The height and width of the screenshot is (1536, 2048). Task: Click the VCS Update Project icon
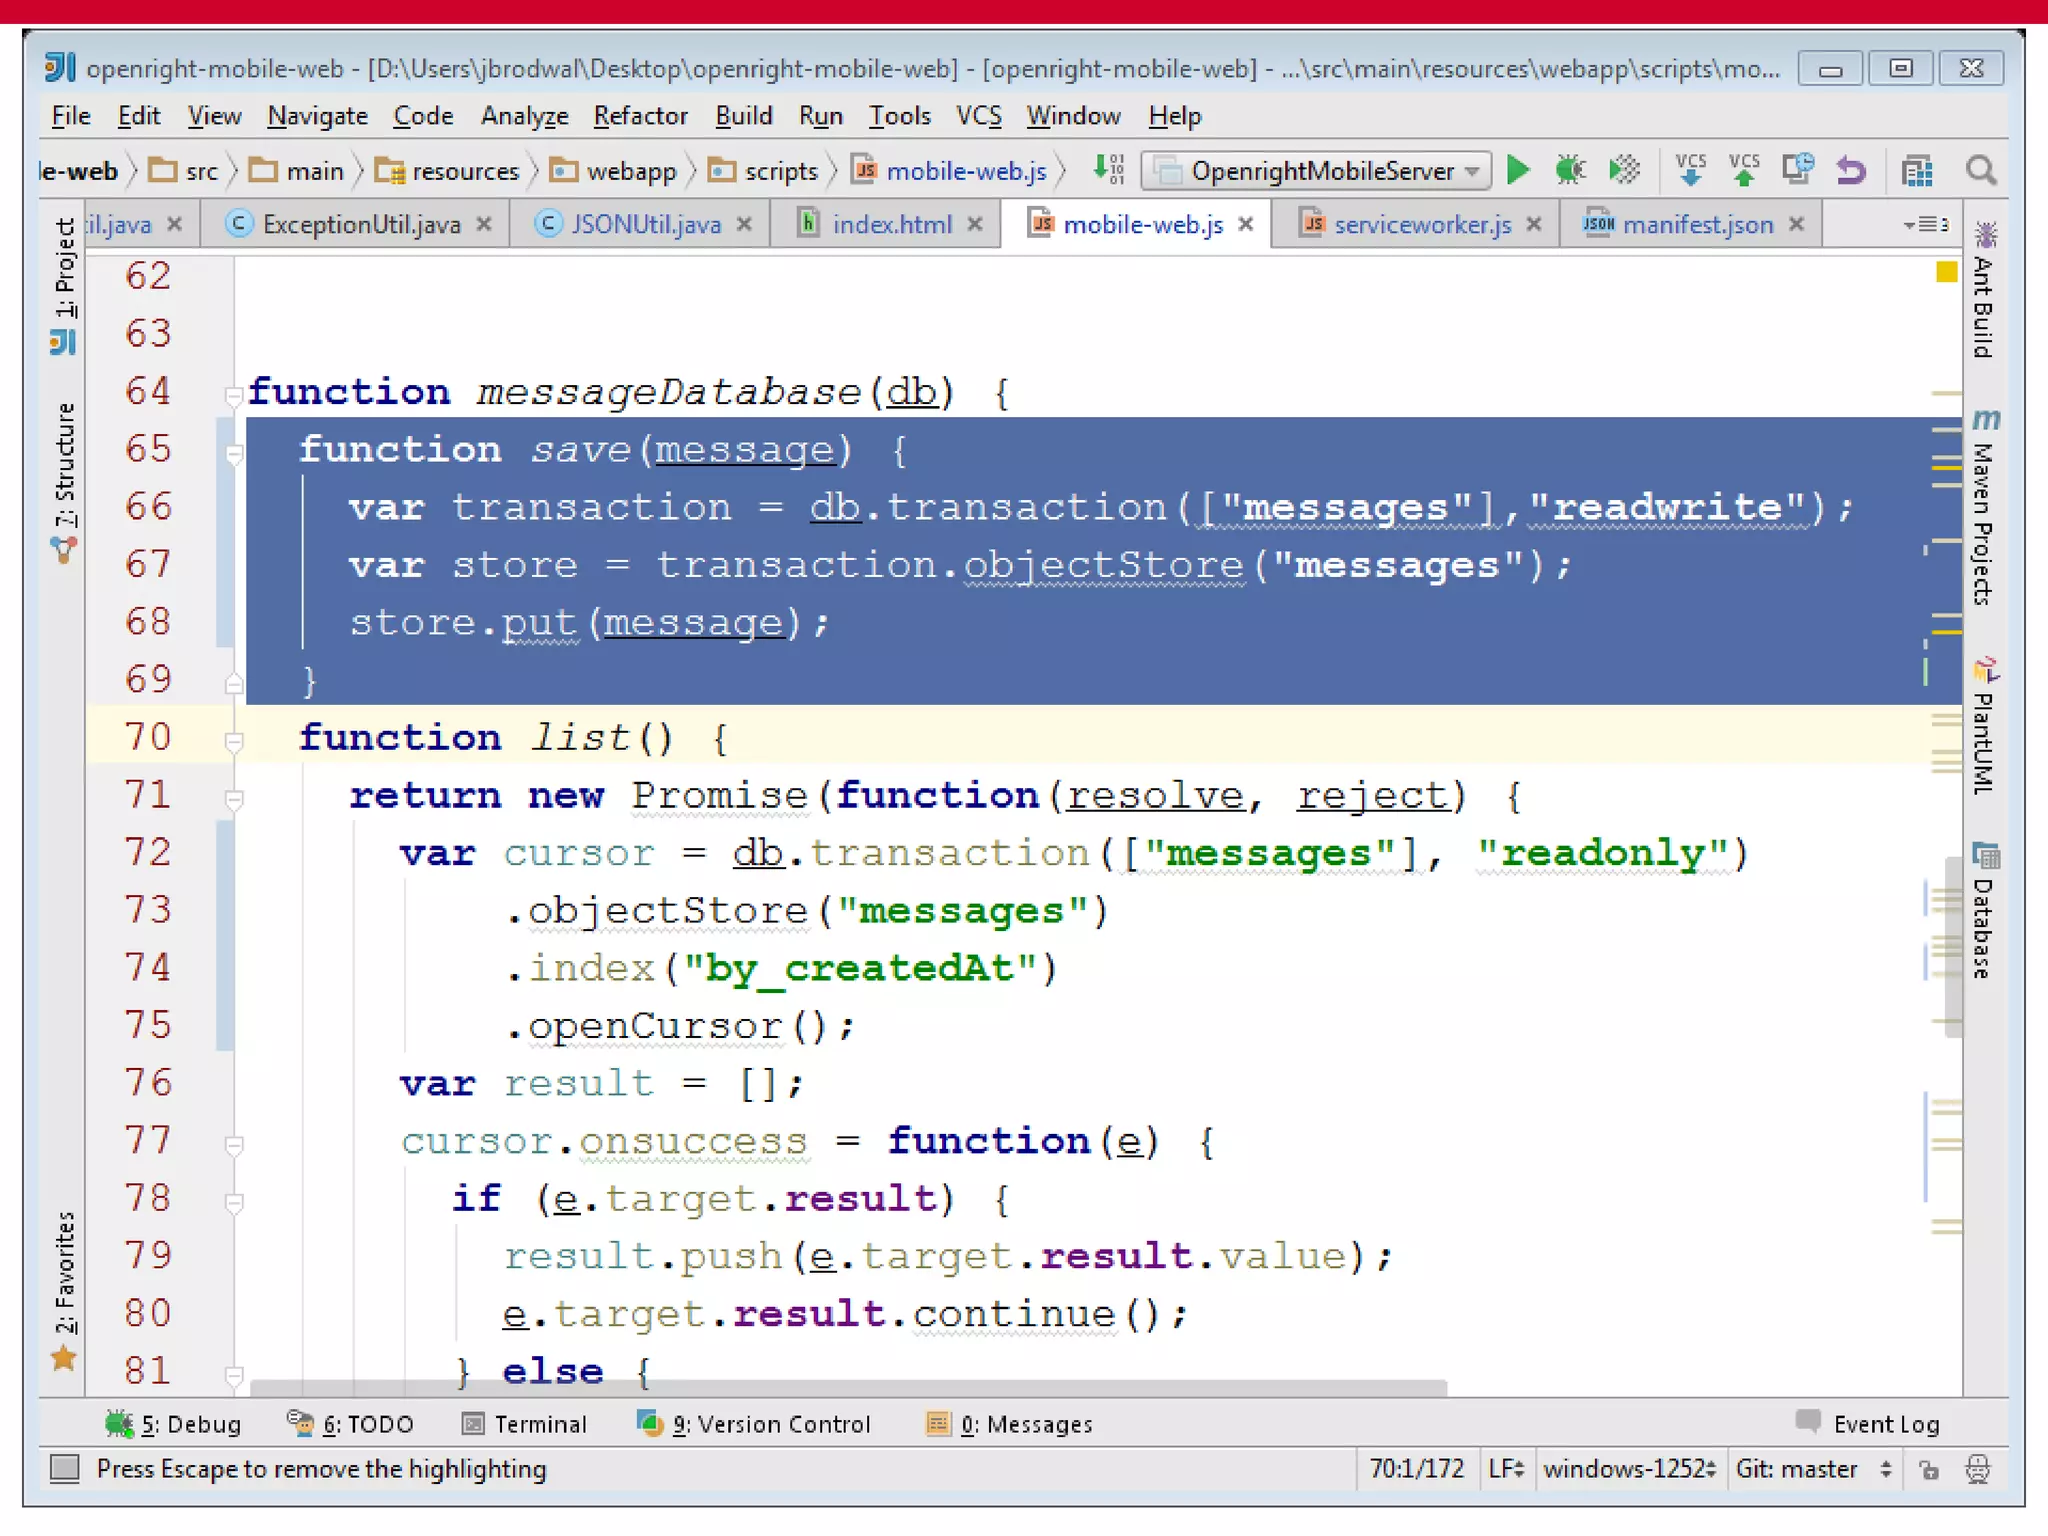(1690, 170)
